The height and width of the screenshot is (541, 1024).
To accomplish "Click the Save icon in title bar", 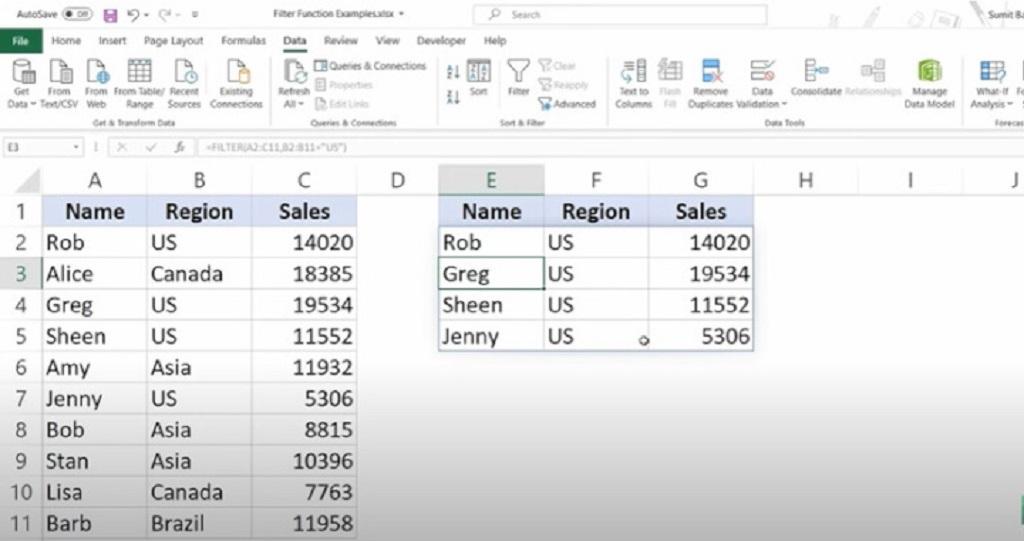I will tap(110, 14).
